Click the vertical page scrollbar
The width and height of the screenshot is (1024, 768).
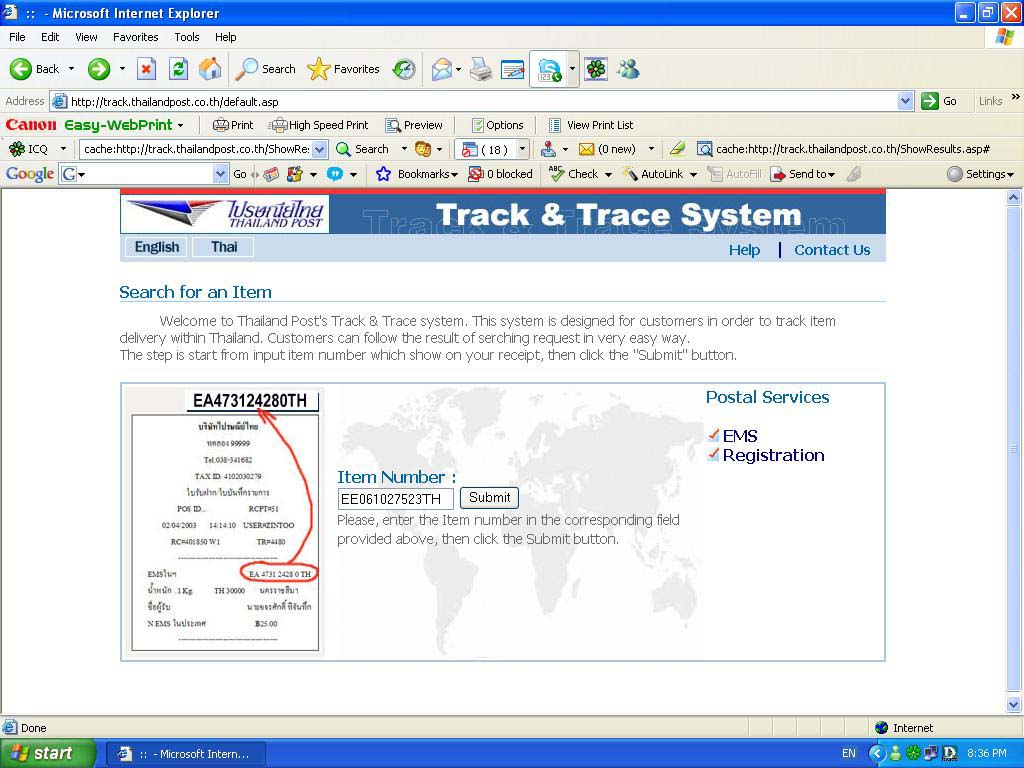(x=1014, y=448)
